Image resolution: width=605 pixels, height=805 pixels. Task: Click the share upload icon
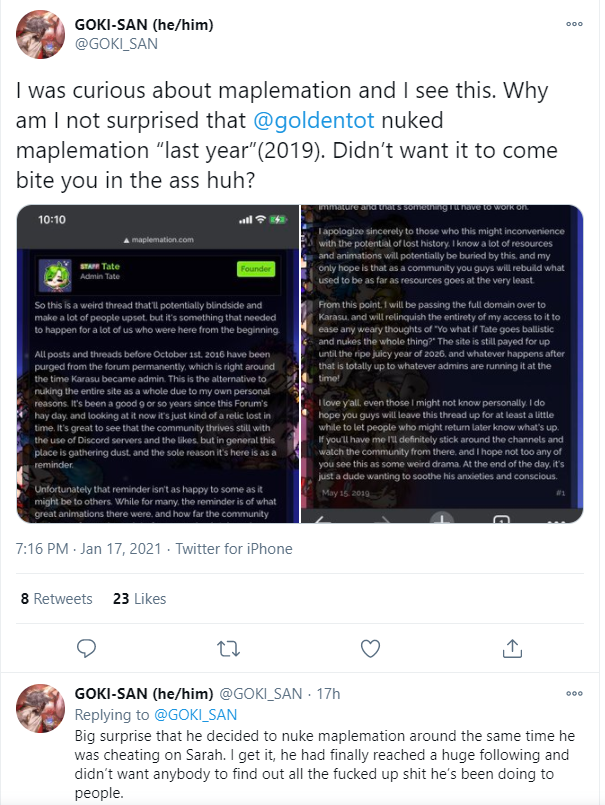pyautogui.click(x=512, y=648)
